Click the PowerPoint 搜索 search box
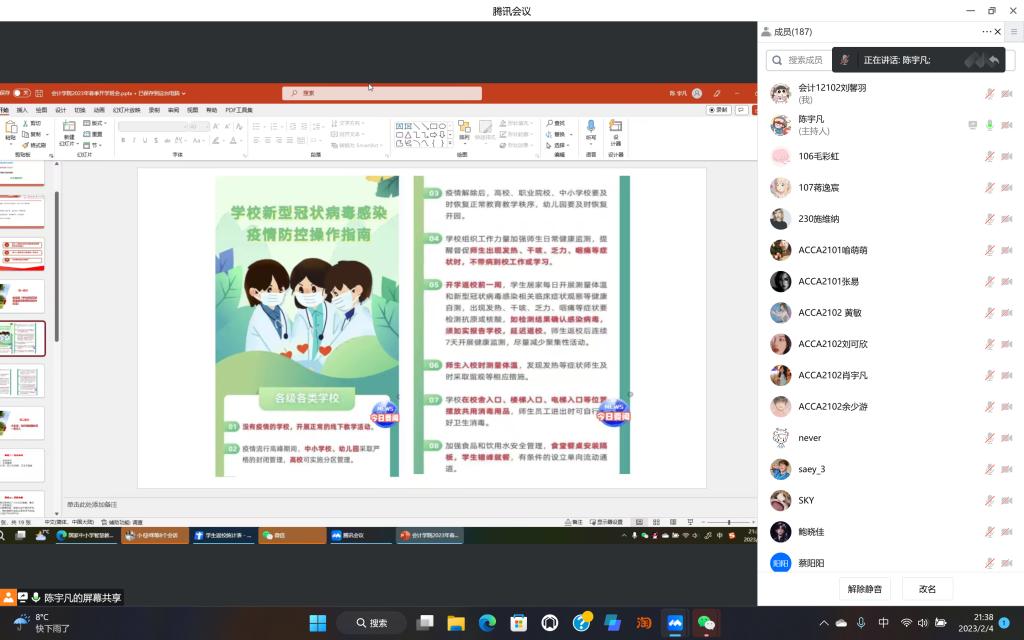Screen dimensions: 1024x640 point(382,93)
